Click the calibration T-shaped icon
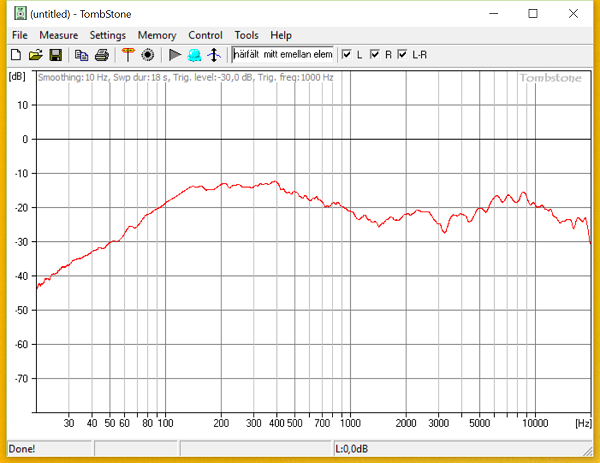Image resolution: width=600 pixels, height=463 pixels. 128,55
